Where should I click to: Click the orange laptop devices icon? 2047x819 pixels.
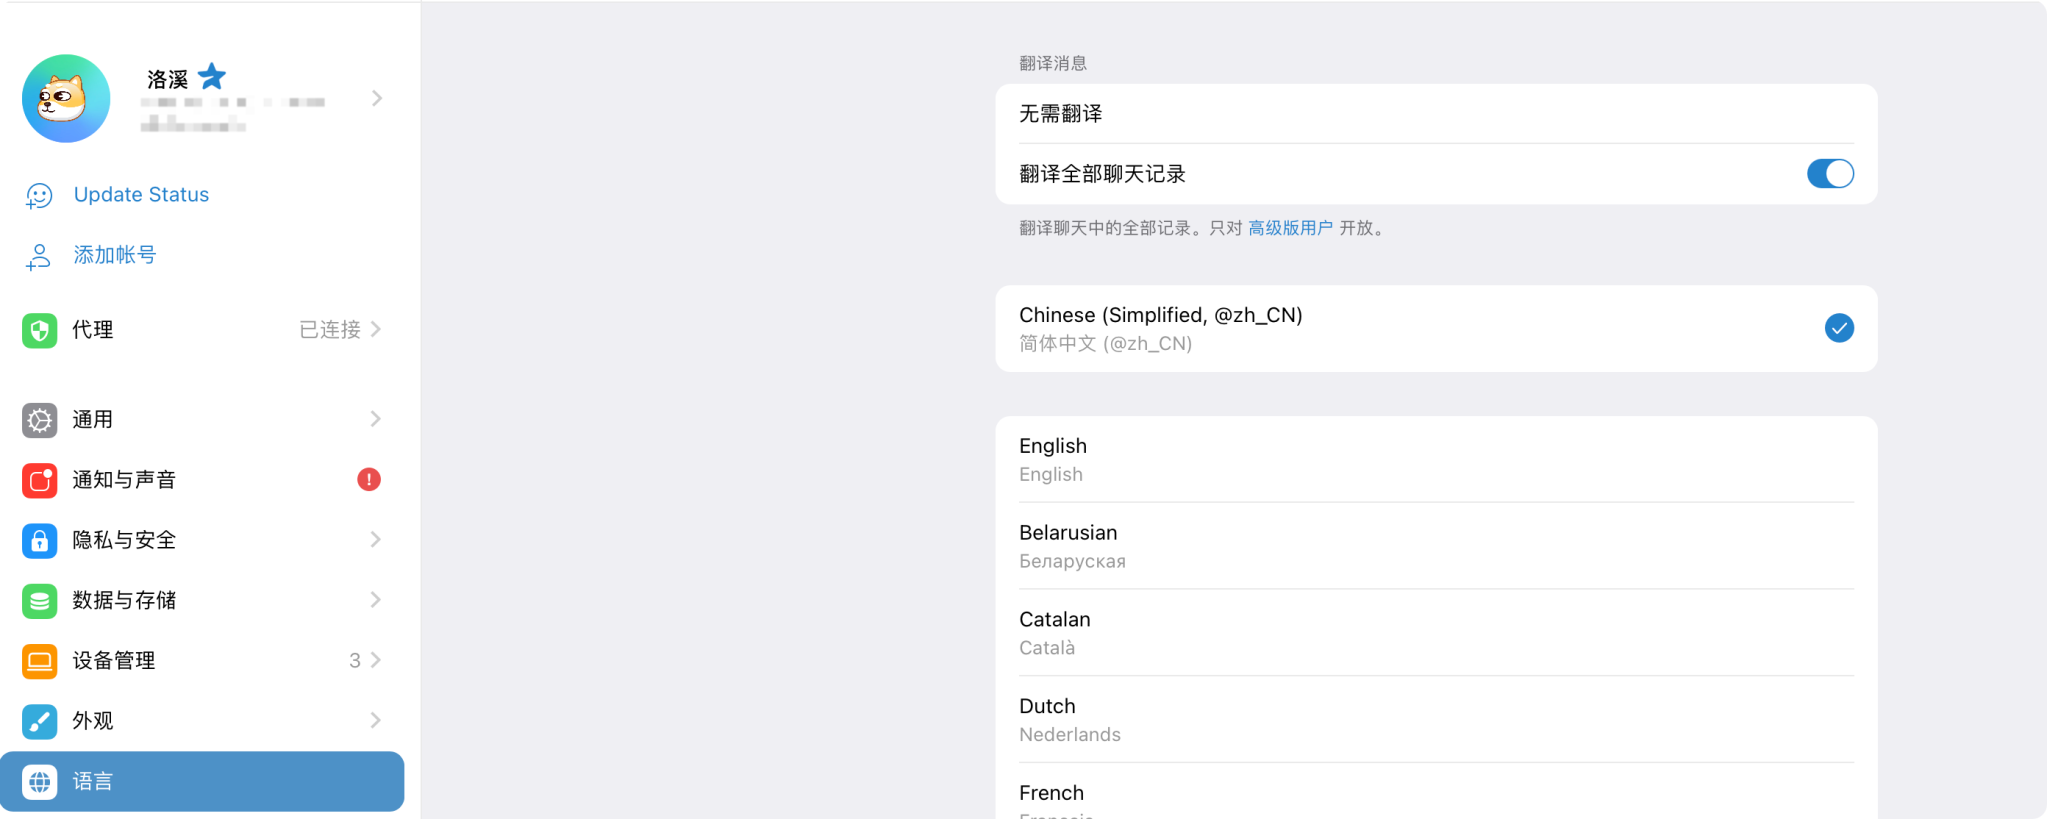[40, 661]
